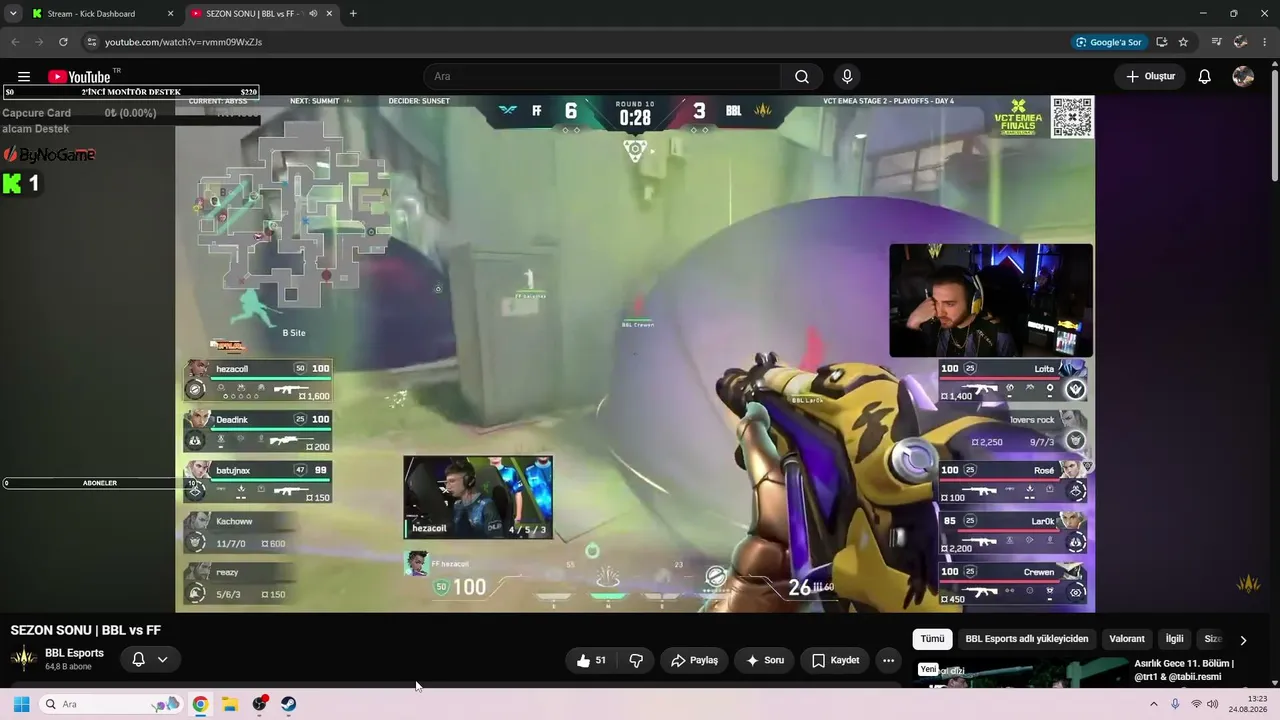Image resolution: width=1280 pixels, height=720 pixels.
Task: Open the YouTube guide hamburger menu
Action: [x=24, y=77]
